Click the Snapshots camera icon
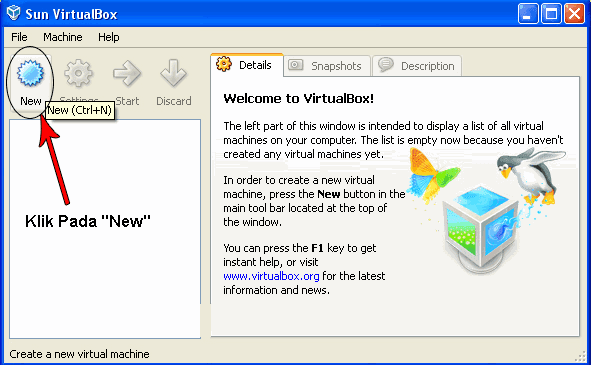The height and width of the screenshot is (365, 591). click(x=296, y=65)
